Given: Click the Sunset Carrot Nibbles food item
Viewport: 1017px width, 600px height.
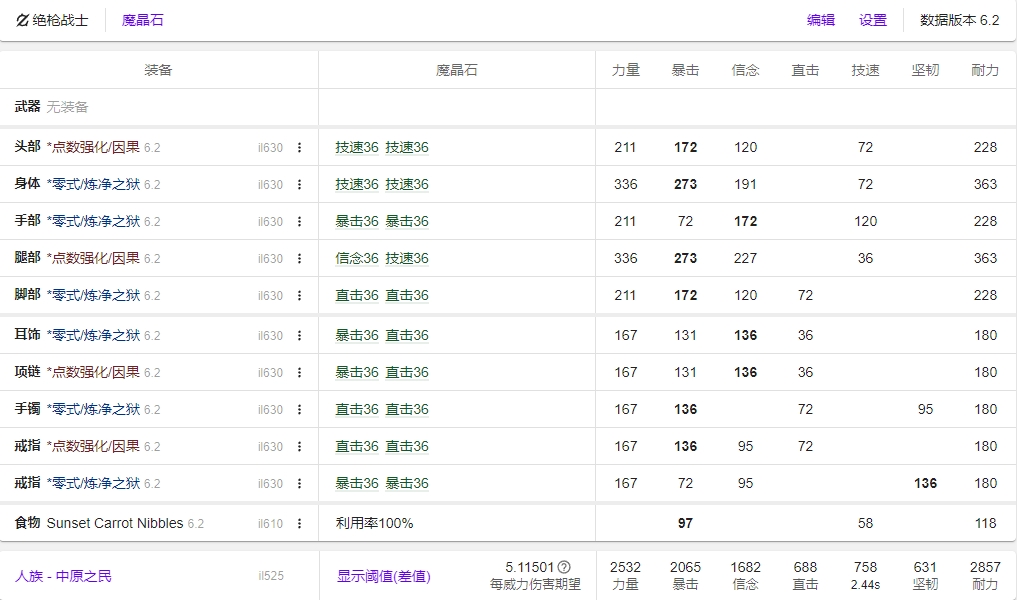Looking at the screenshot, I should coord(115,523).
